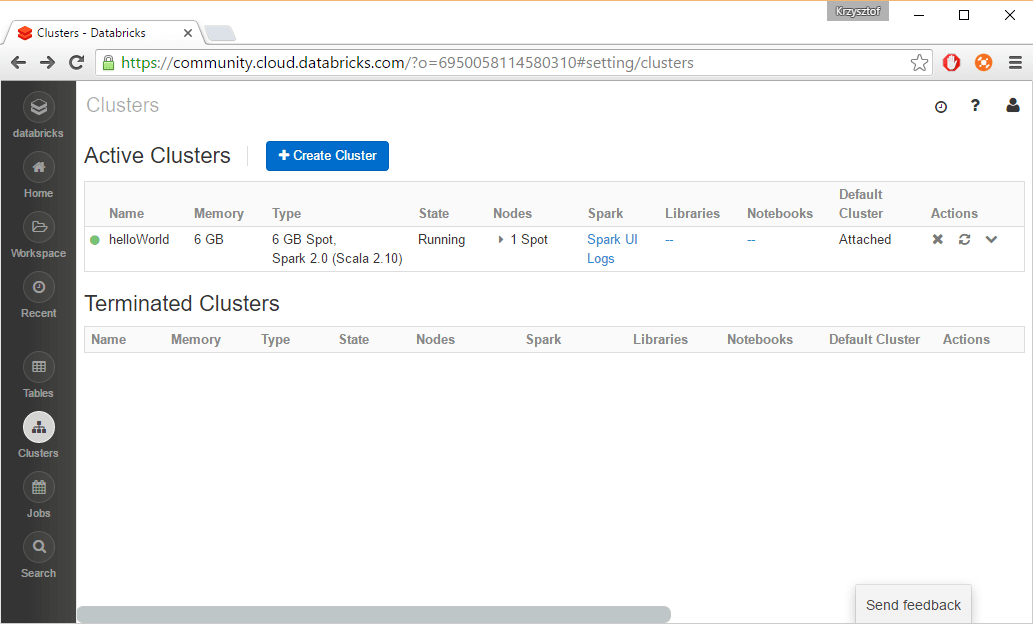Click the Spark 2.0 (Scala 2.10) type text
1033x624 pixels.
[337, 259]
